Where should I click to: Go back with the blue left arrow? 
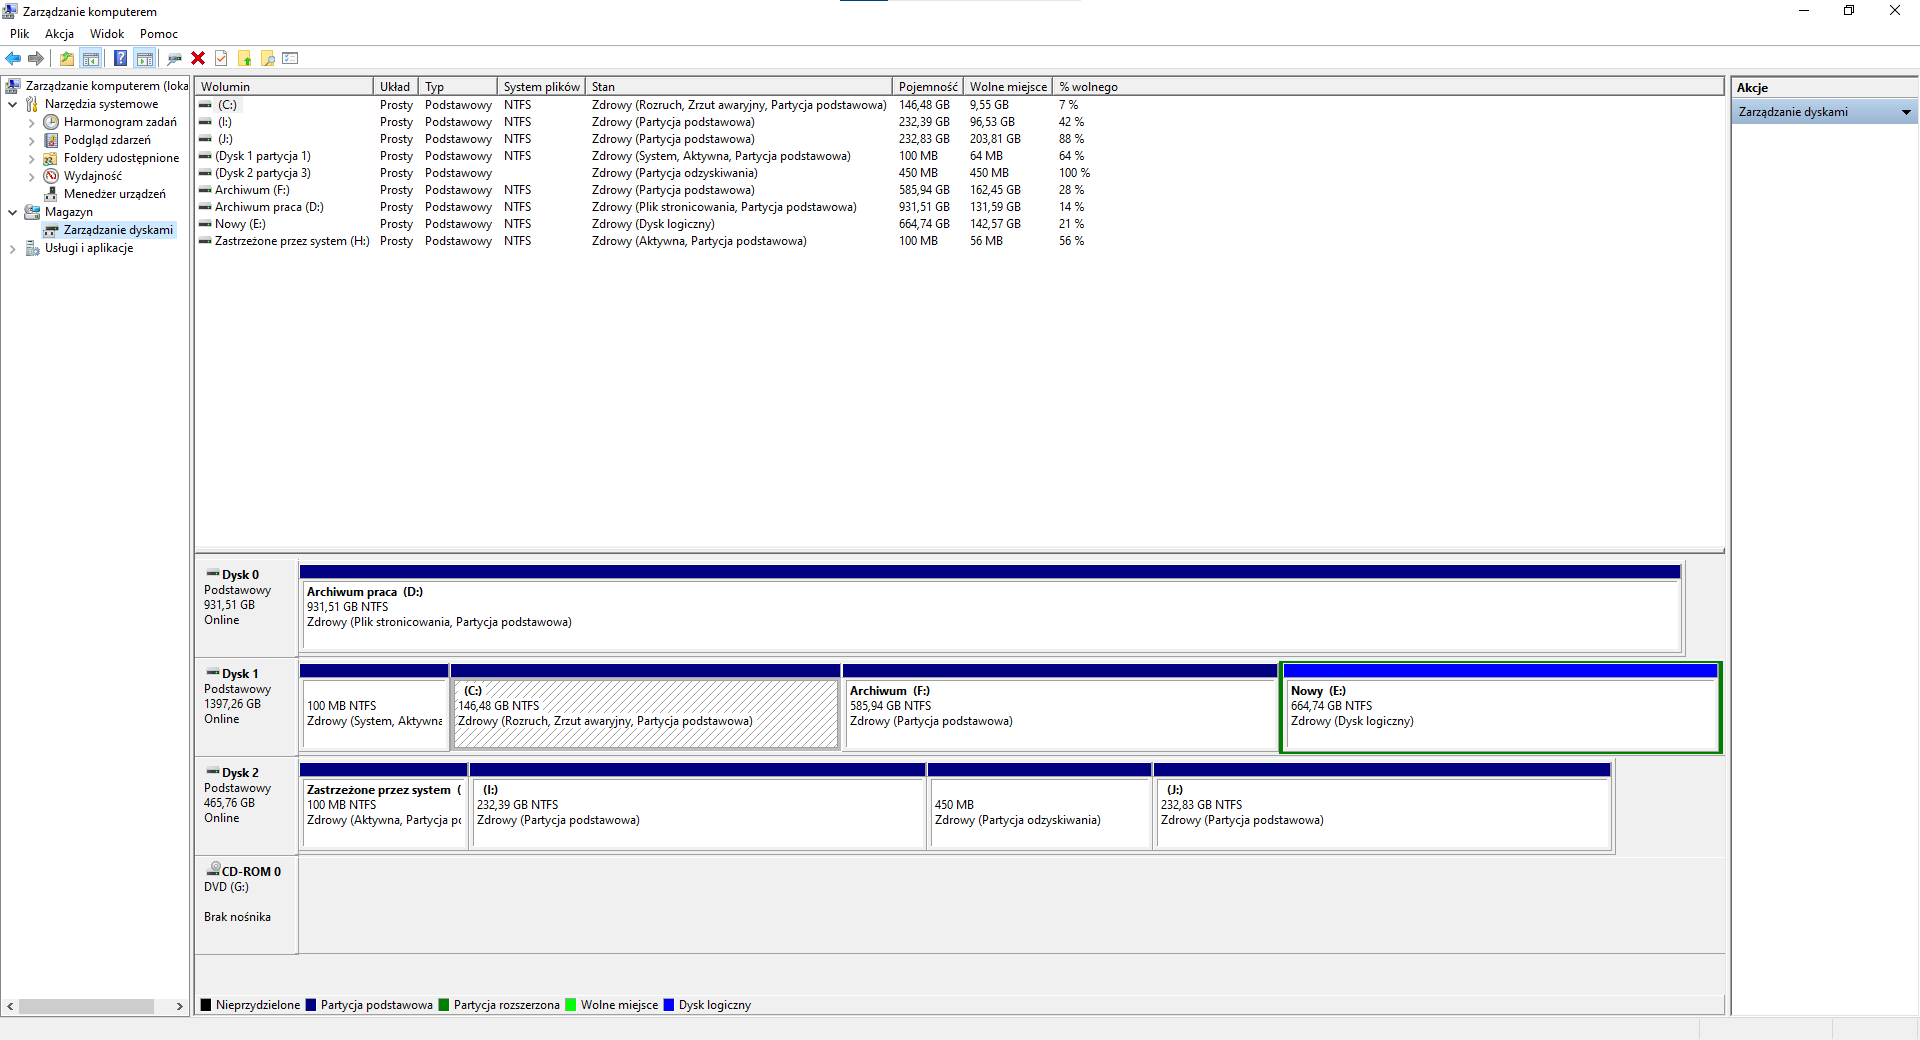(x=13, y=58)
